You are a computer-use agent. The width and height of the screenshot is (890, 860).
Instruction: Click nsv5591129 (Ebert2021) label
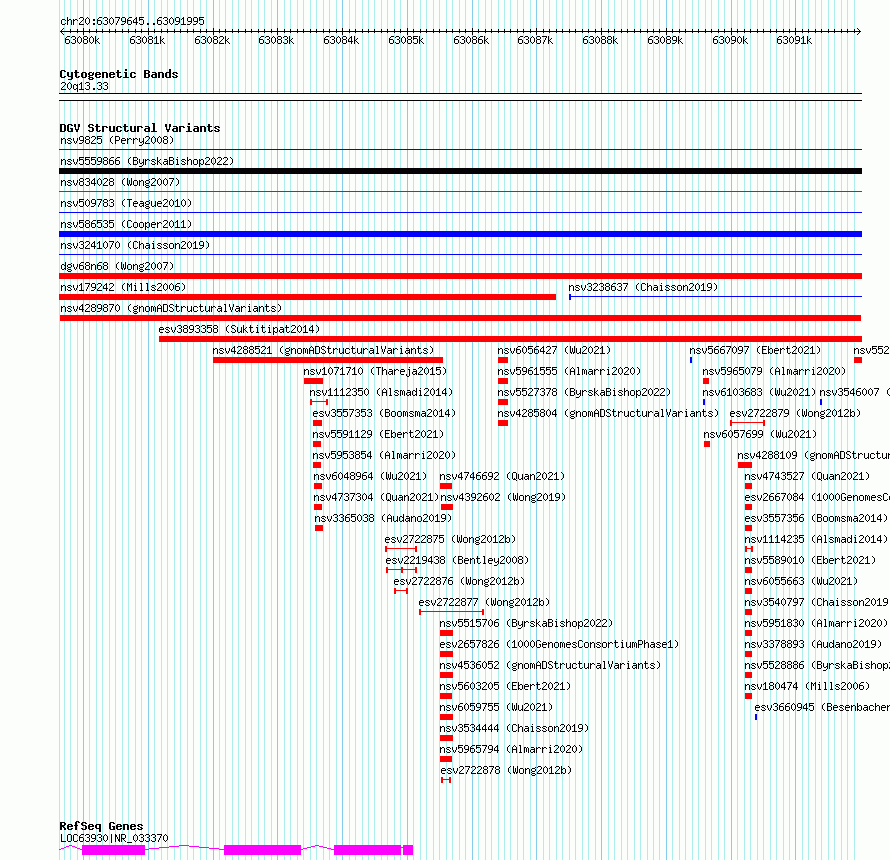click(378, 434)
